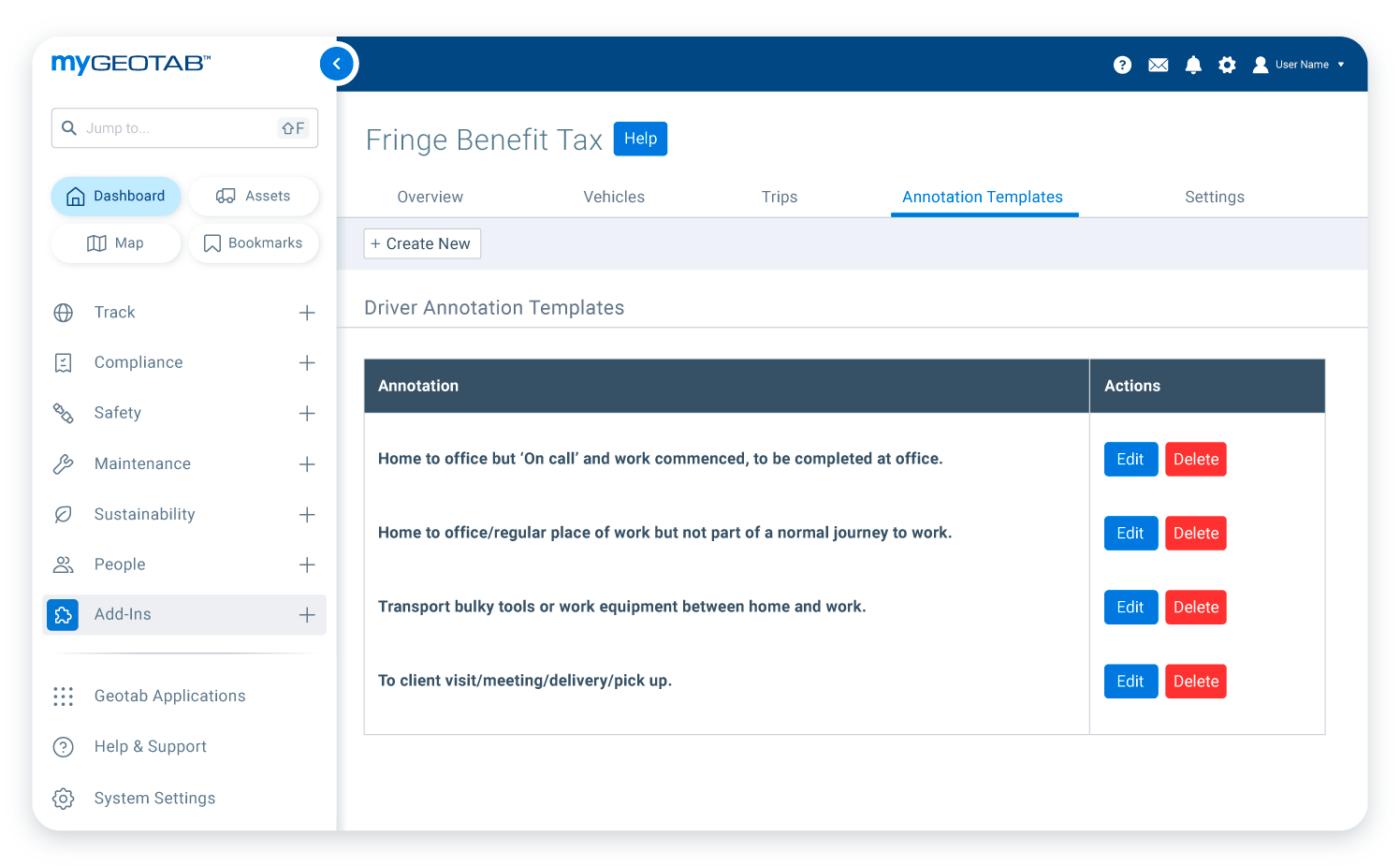
Task: Open the Trips tab
Action: tap(779, 196)
